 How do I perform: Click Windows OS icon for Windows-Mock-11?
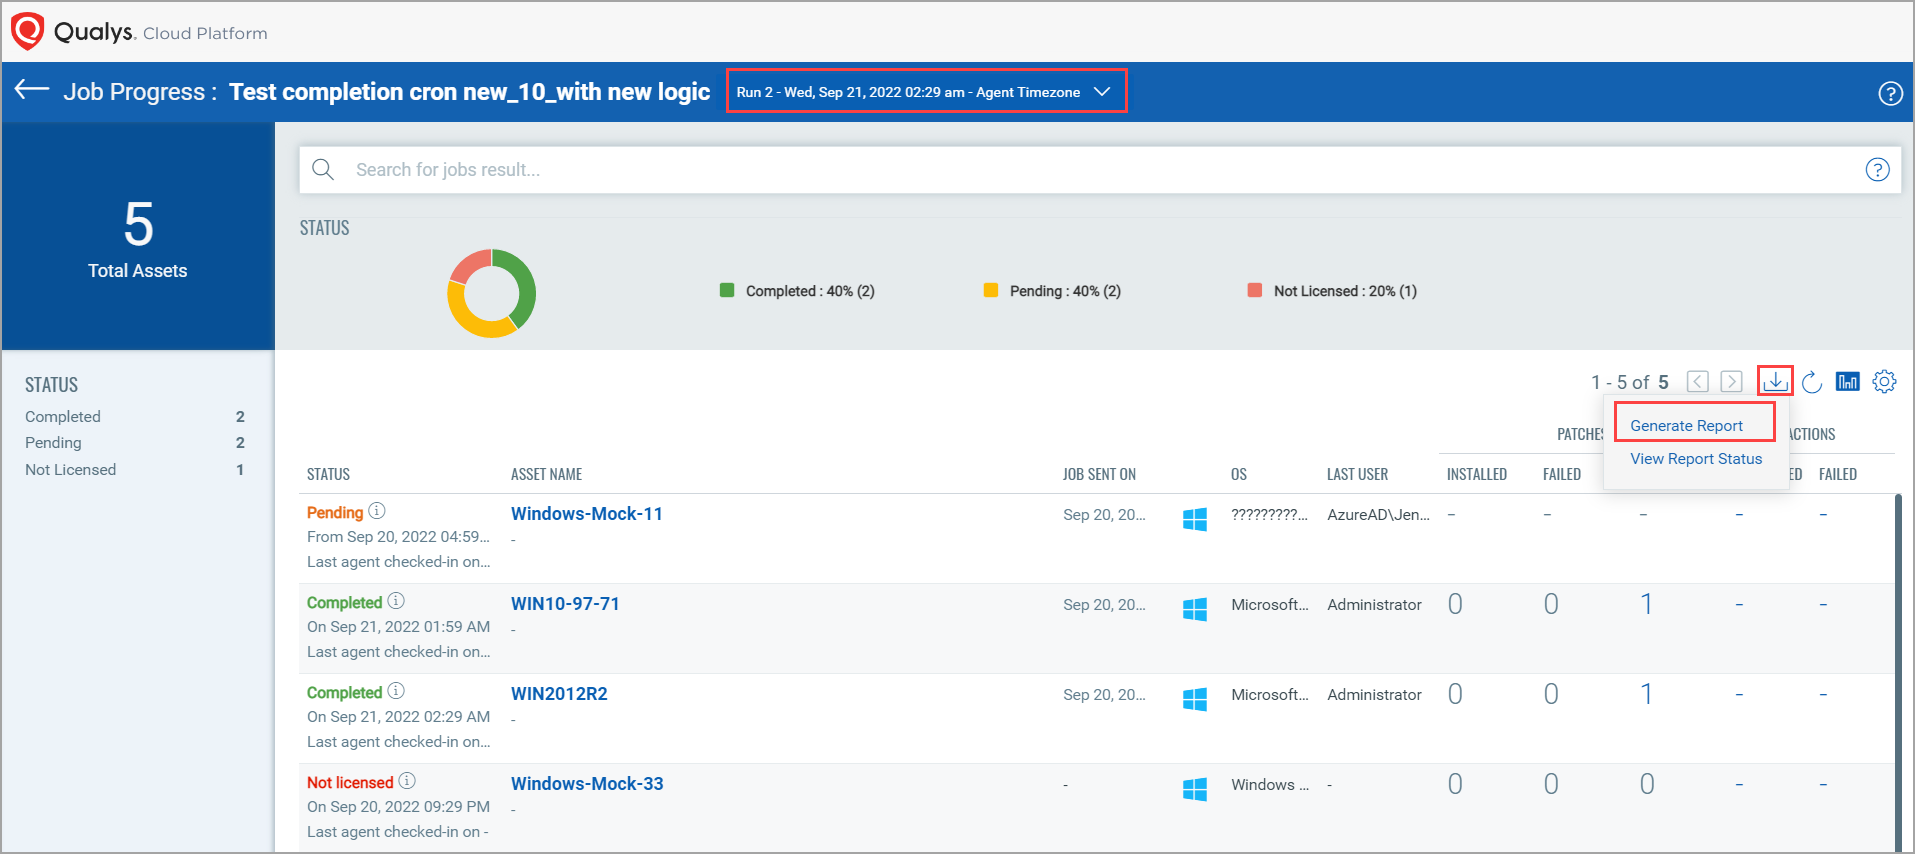click(x=1195, y=519)
